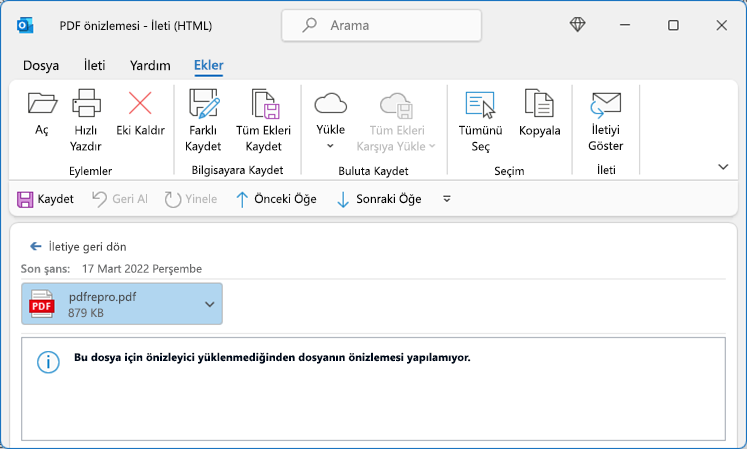Click Önceki Öğe up arrow
The image size is (747, 449).
242,199
